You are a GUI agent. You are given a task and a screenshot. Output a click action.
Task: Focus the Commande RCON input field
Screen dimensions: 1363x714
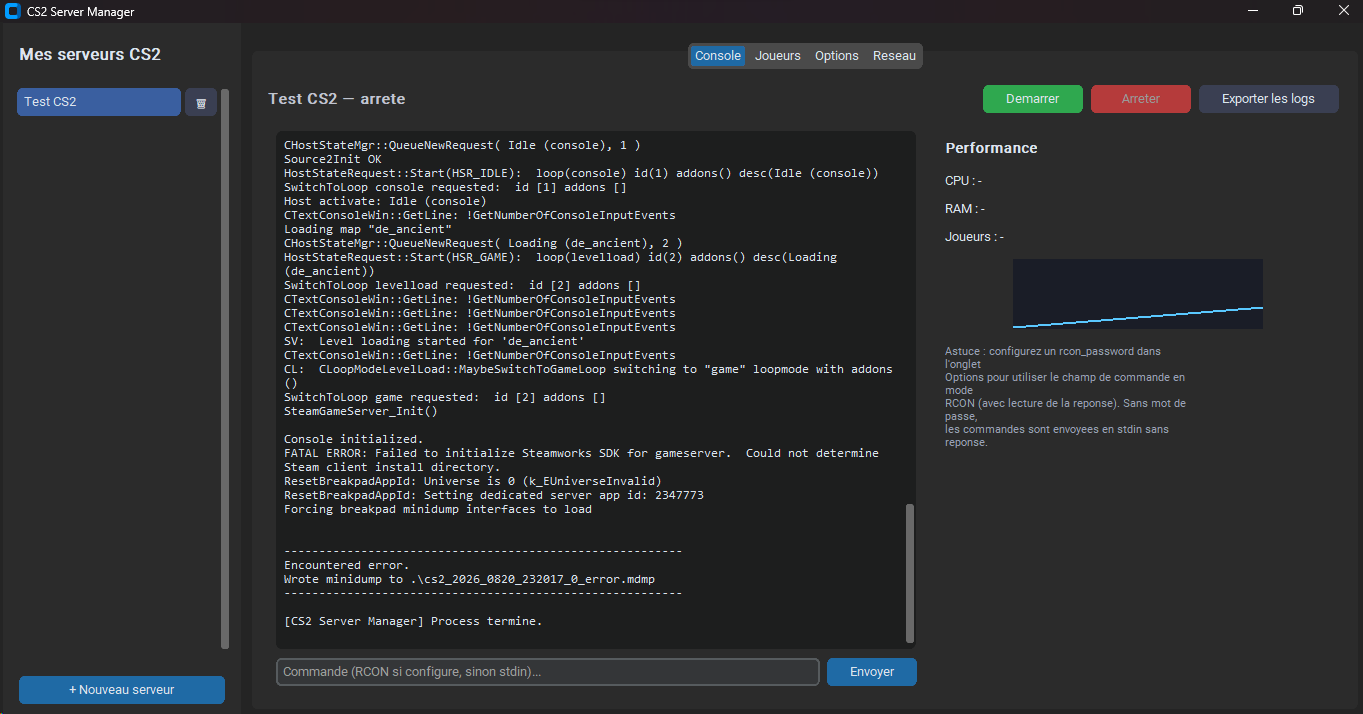pos(548,672)
